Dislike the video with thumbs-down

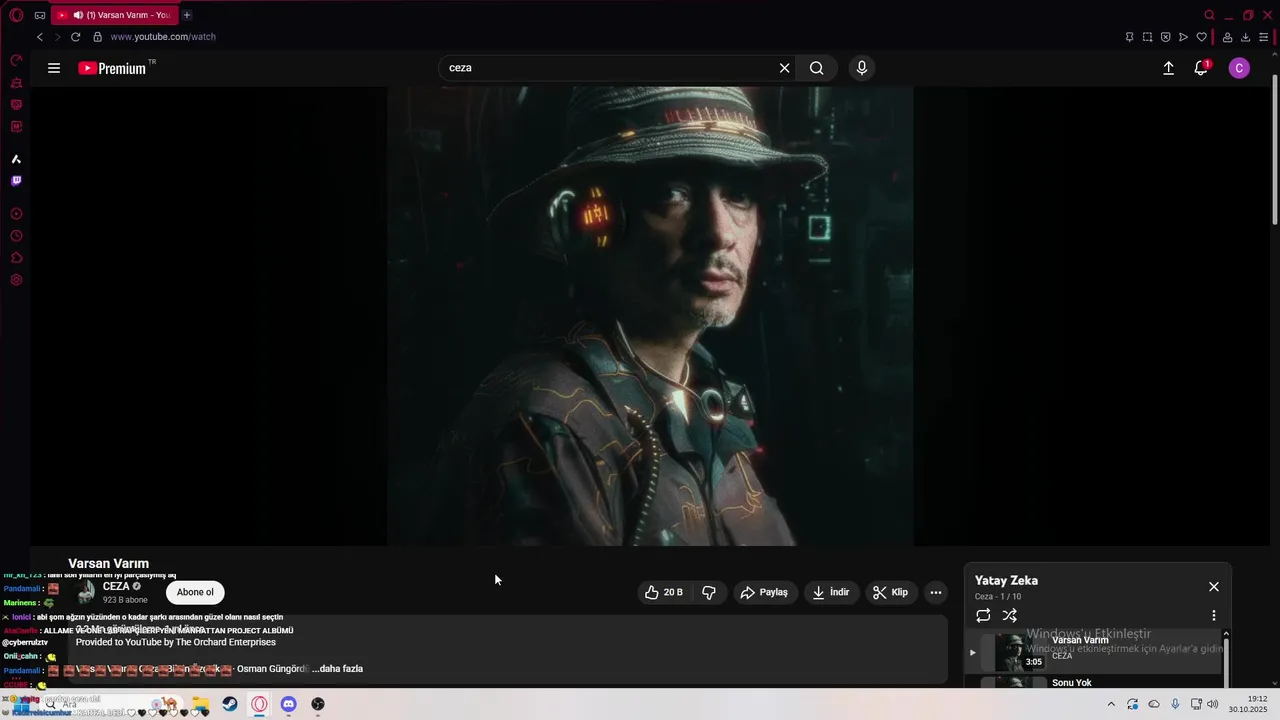pos(709,592)
